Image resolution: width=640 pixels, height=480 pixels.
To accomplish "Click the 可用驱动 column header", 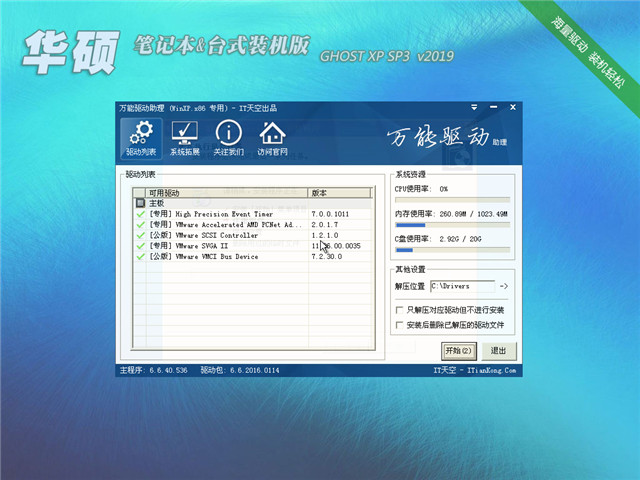I will [x=227, y=193].
